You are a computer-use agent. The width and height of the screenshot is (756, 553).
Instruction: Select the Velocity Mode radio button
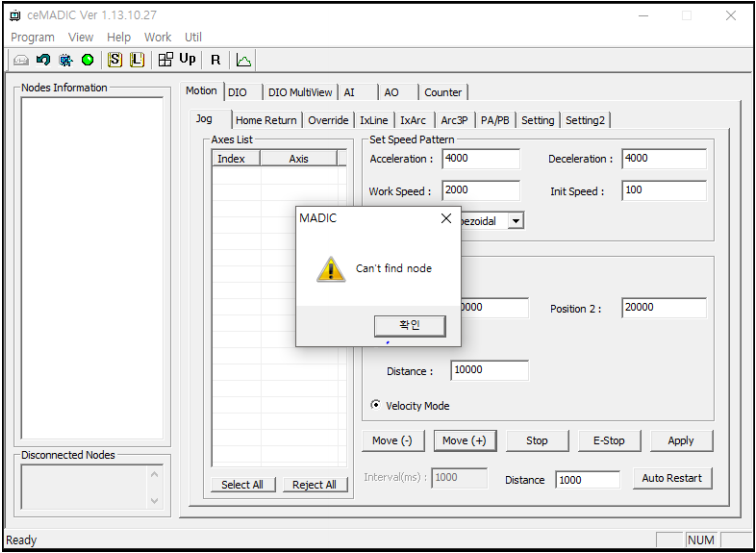[376, 405]
